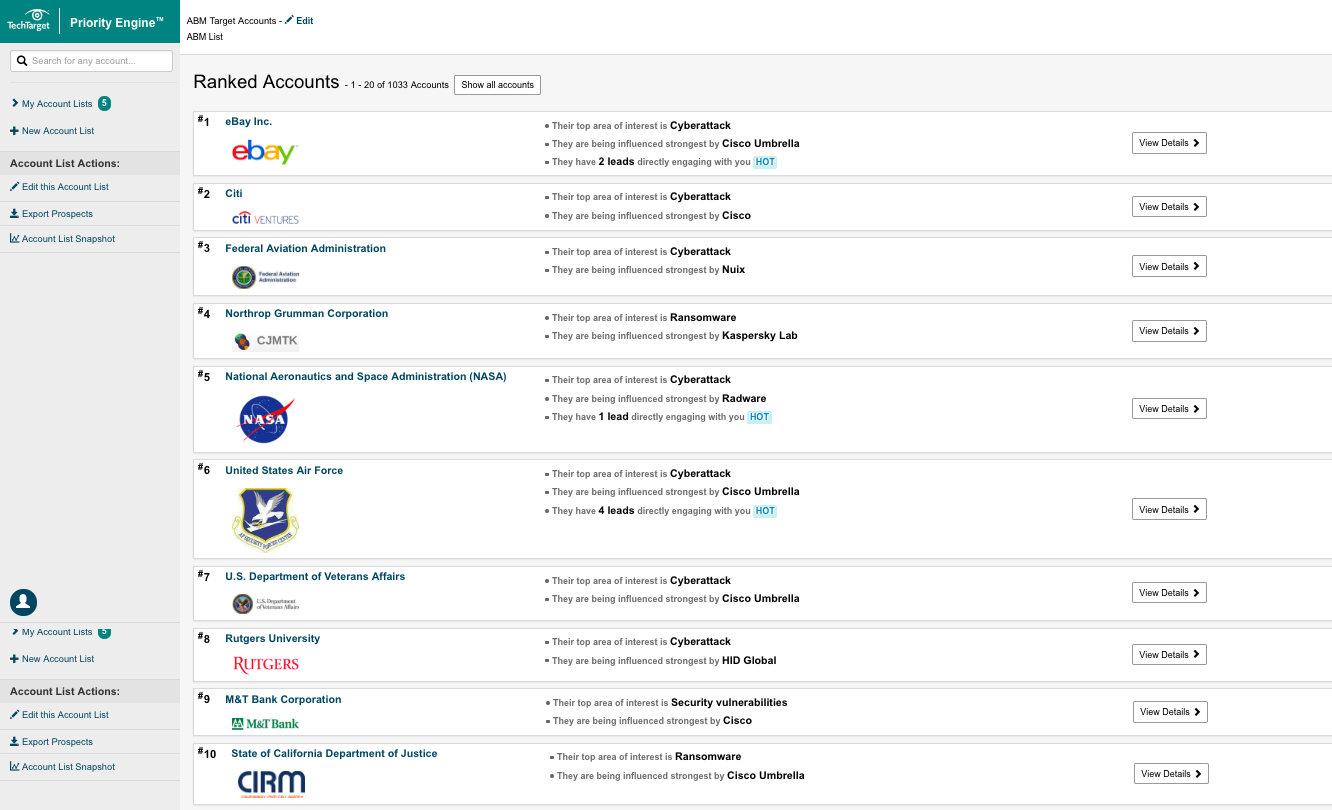The width and height of the screenshot is (1332, 810).
Task: Click Account List Snapshot beneath the user avatar
Action: pyautogui.click(x=62, y=767)
